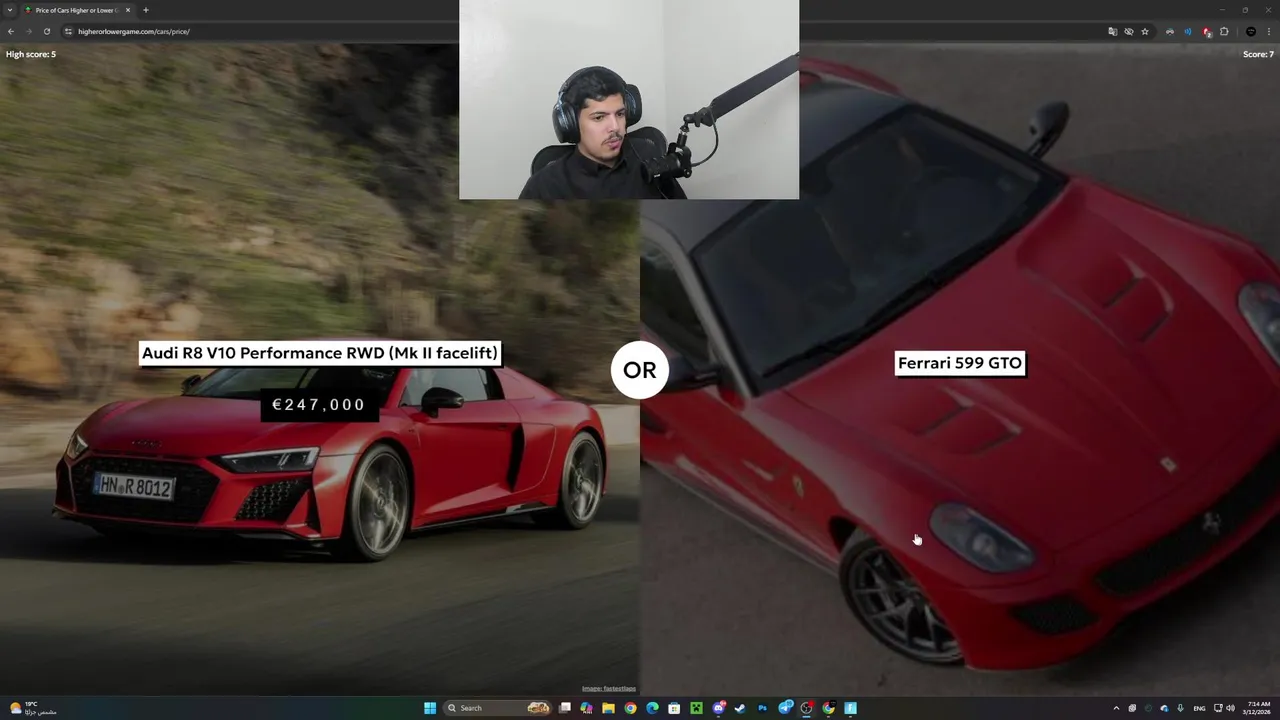Open the Extensions puzzle menu
Image resolution: width=1280 pixels, height=720 pixels.
coord(1224,31)
